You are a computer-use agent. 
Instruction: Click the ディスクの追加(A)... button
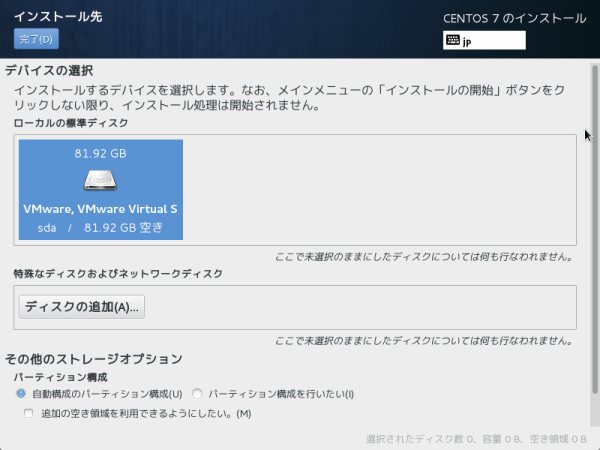pos(82,307)
